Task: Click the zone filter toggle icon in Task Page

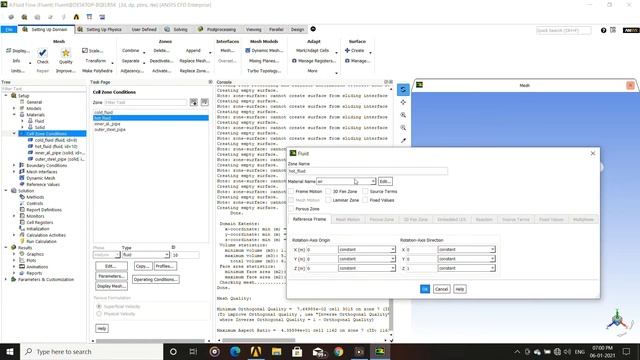Action: (x=193, y=102)
